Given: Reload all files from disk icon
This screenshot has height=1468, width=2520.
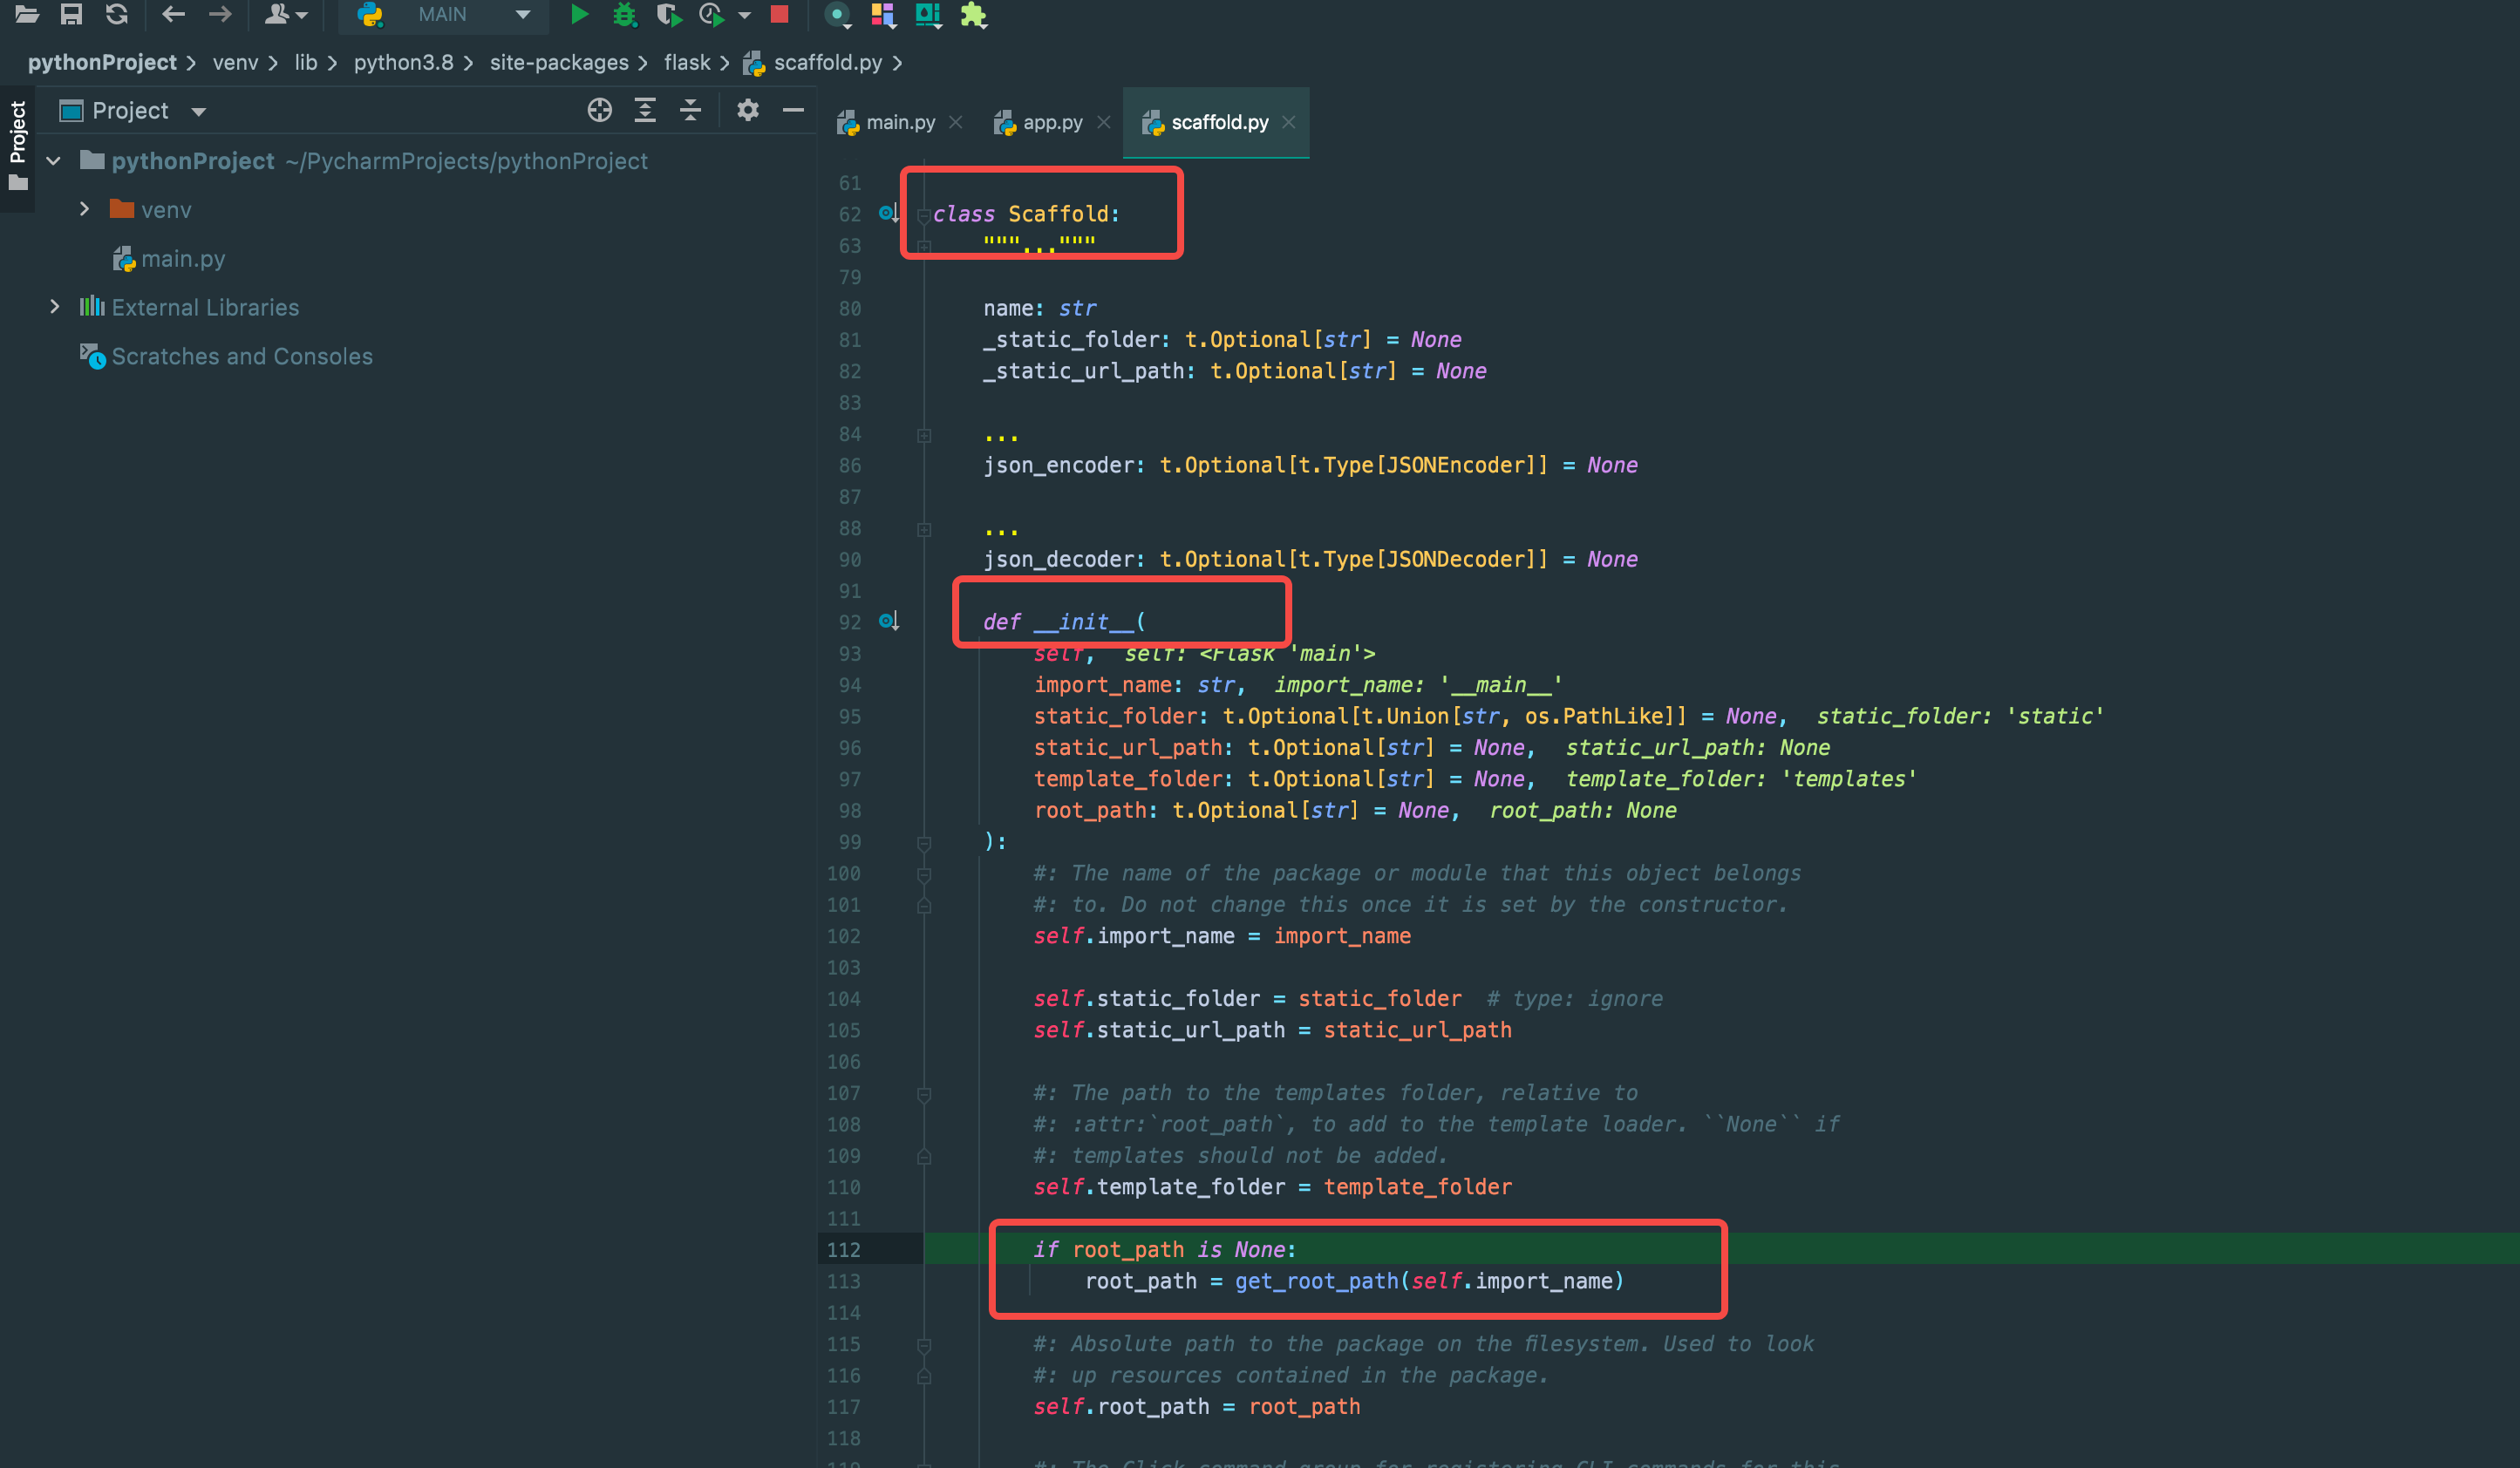Looking at the screenshot, I should 117,14.
